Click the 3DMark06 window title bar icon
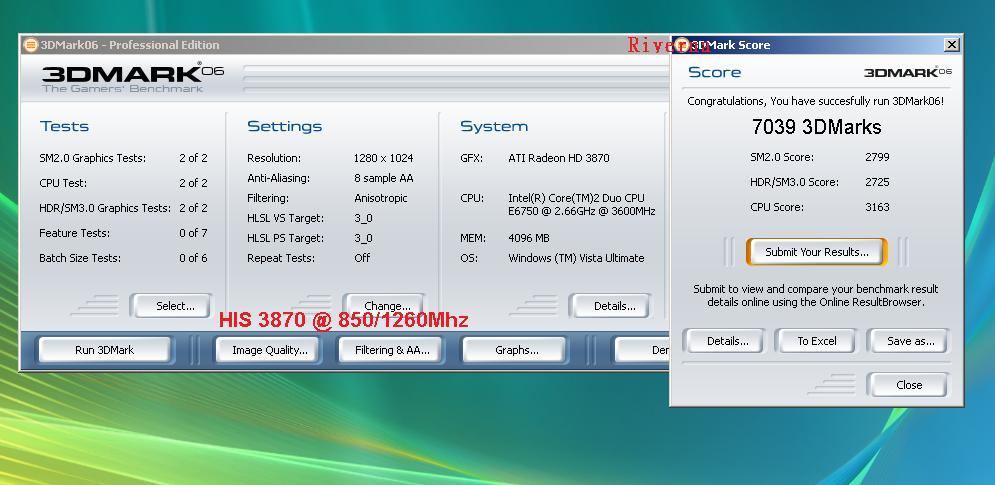995x485 pixels. [x=30, y=45]
